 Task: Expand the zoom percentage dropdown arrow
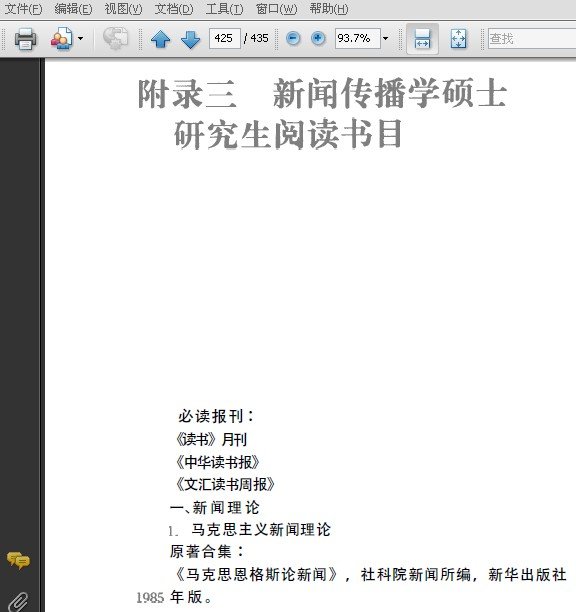tap(386, 38)
